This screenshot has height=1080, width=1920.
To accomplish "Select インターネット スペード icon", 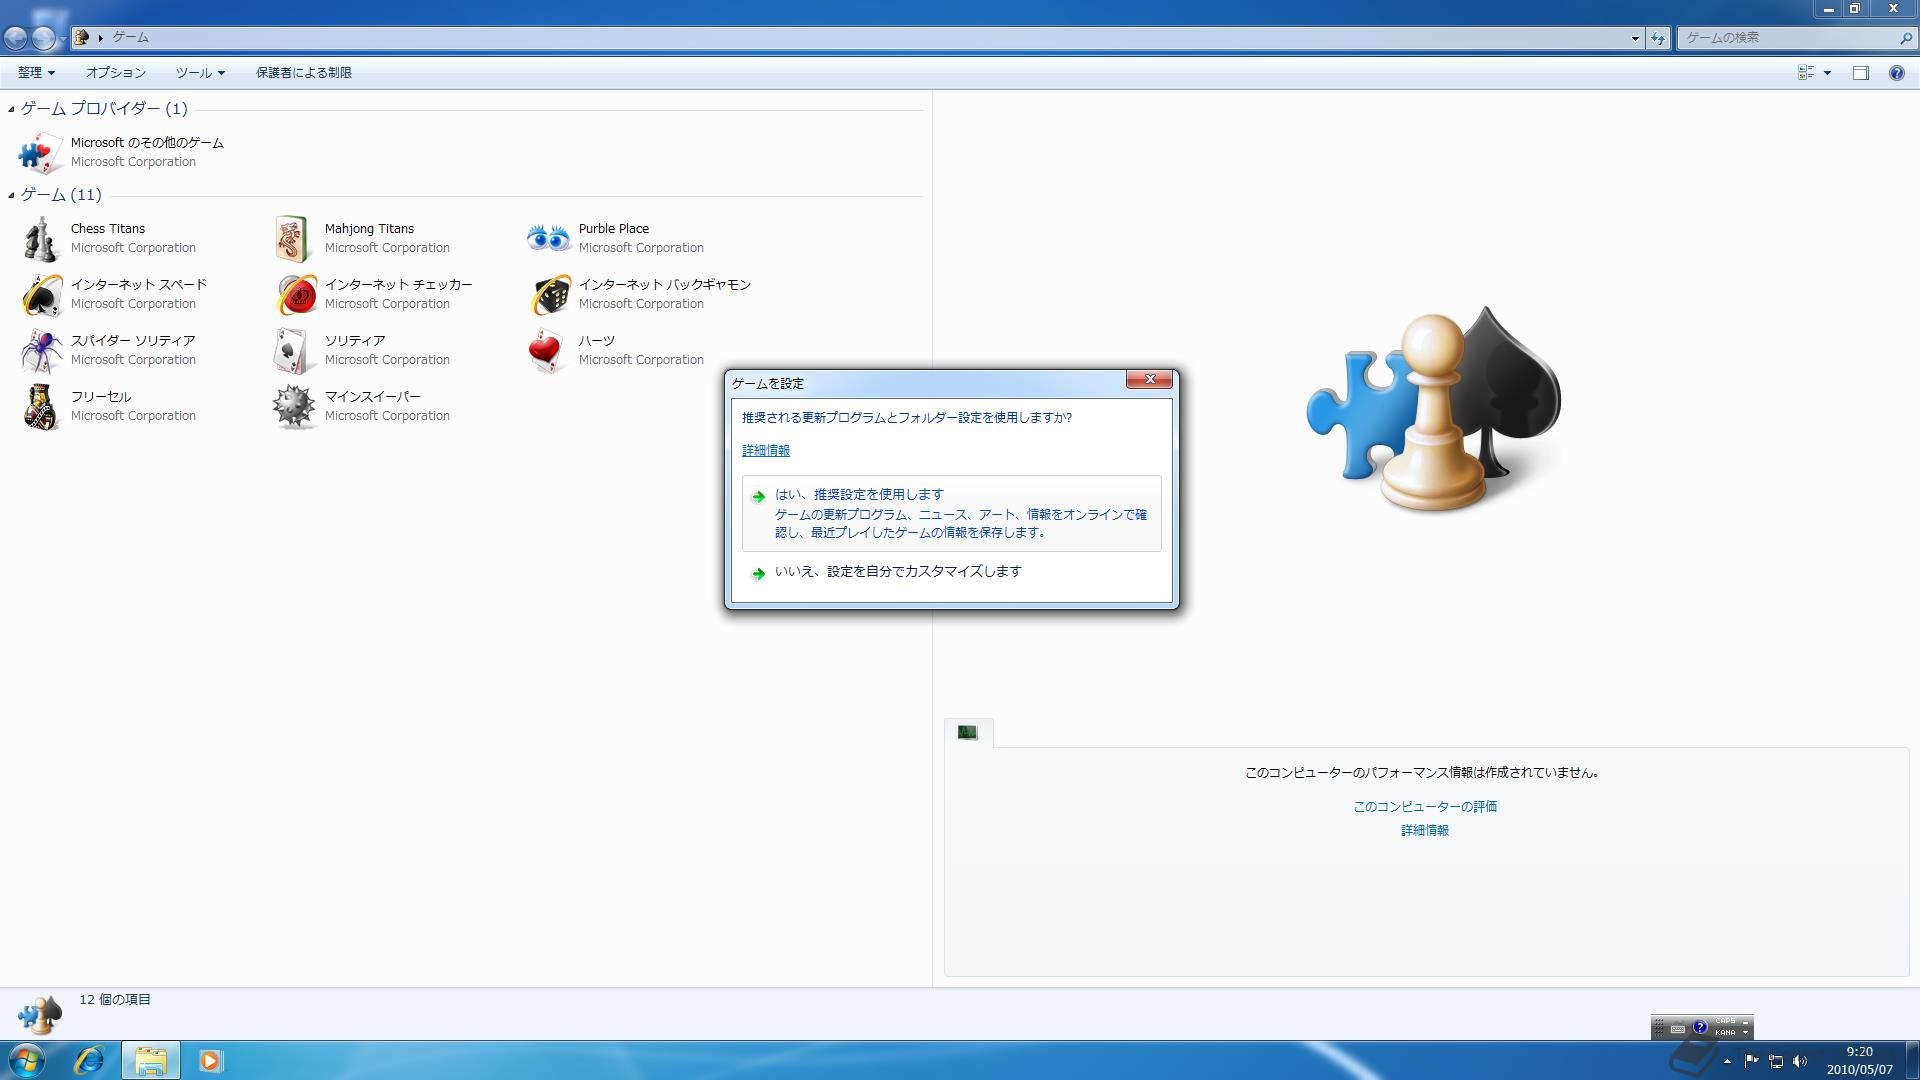I will tap(41, 295).
